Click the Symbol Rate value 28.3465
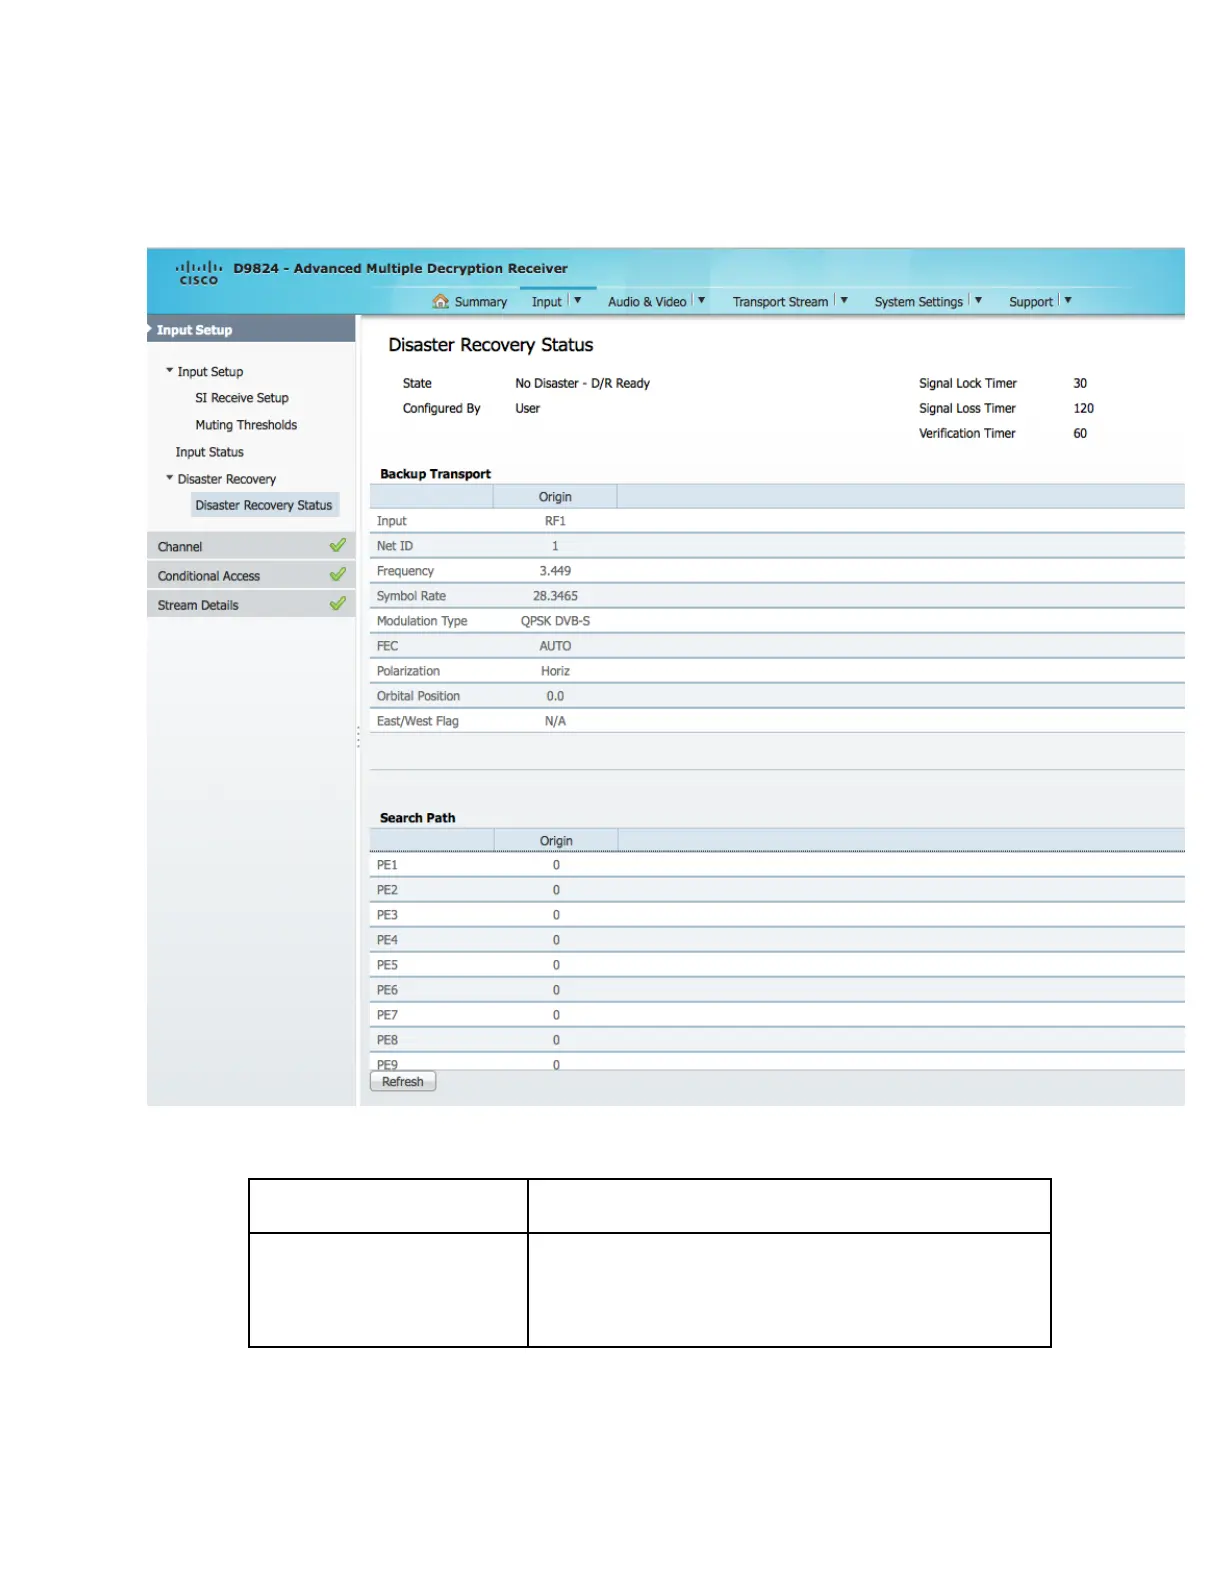 [555, 596]
